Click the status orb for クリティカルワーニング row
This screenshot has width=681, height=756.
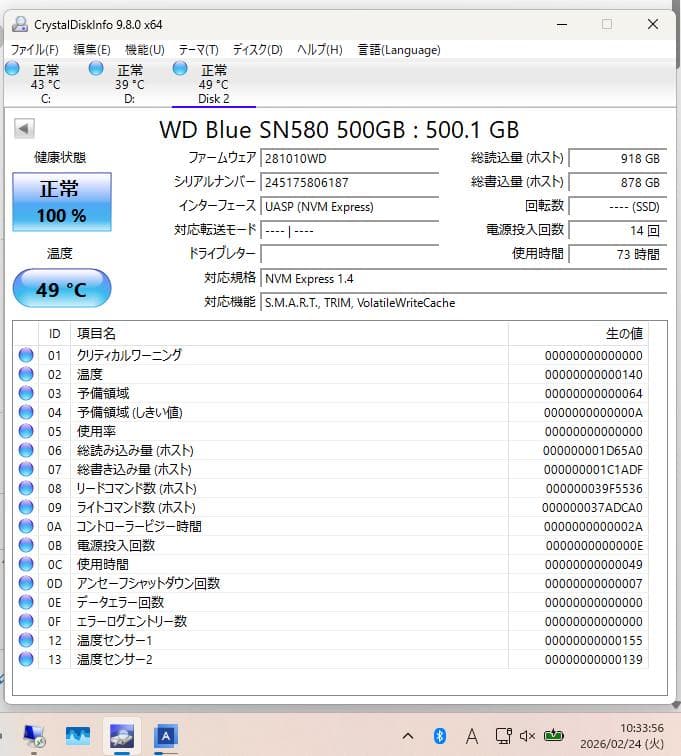26,355
